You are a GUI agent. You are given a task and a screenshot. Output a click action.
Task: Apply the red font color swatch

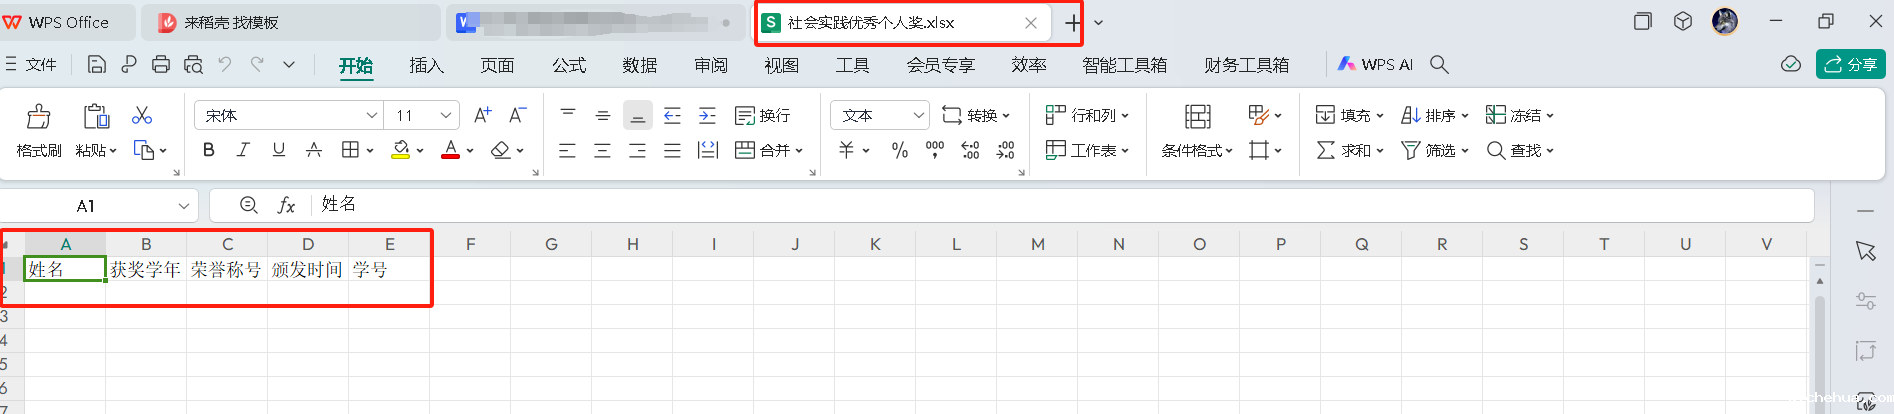(x=451, y=150)
